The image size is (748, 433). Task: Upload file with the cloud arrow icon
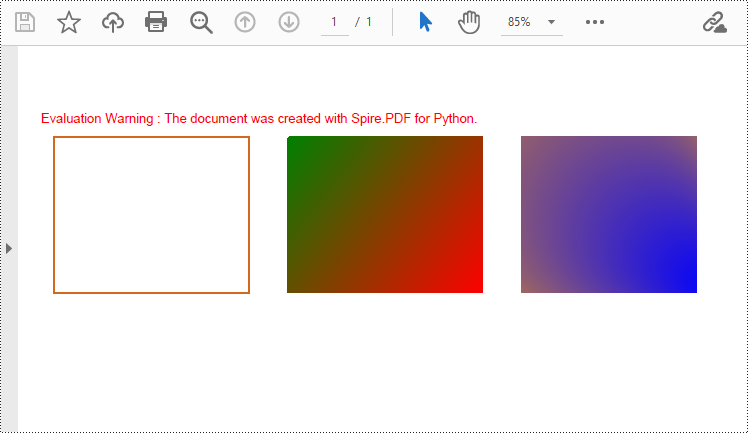113,22
